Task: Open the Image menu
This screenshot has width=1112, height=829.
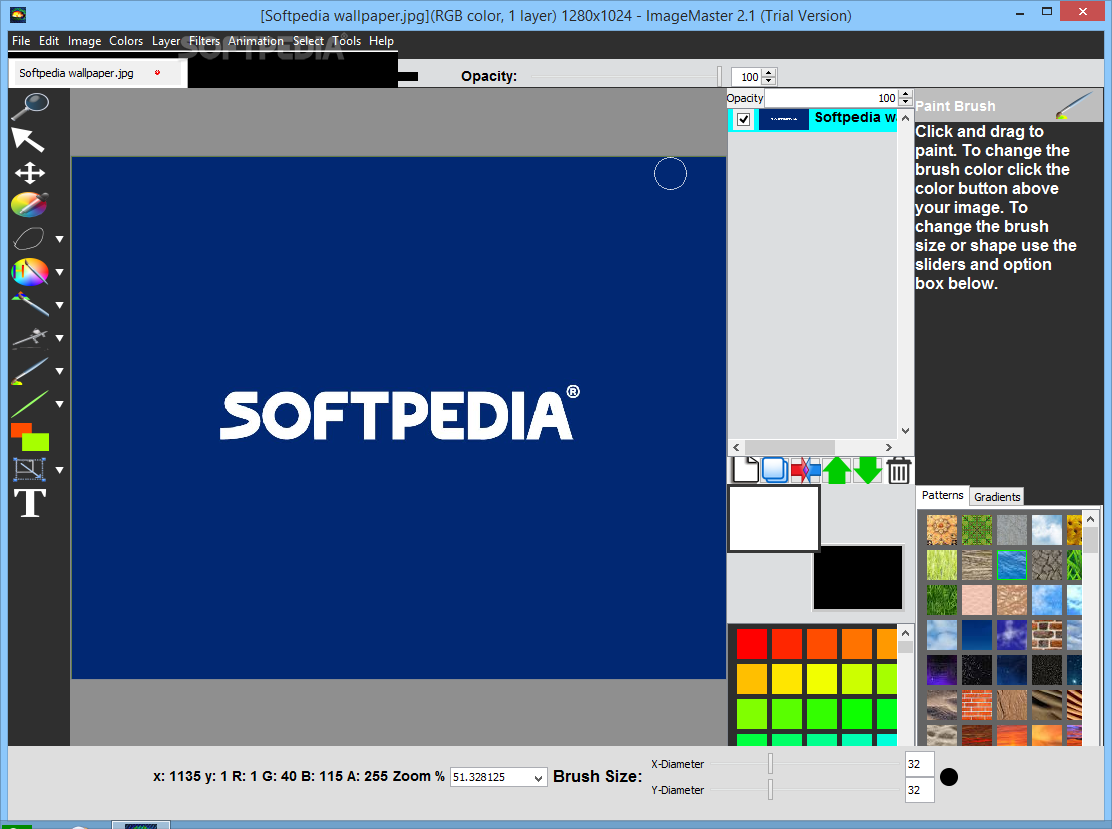Action: click(84, 41)
